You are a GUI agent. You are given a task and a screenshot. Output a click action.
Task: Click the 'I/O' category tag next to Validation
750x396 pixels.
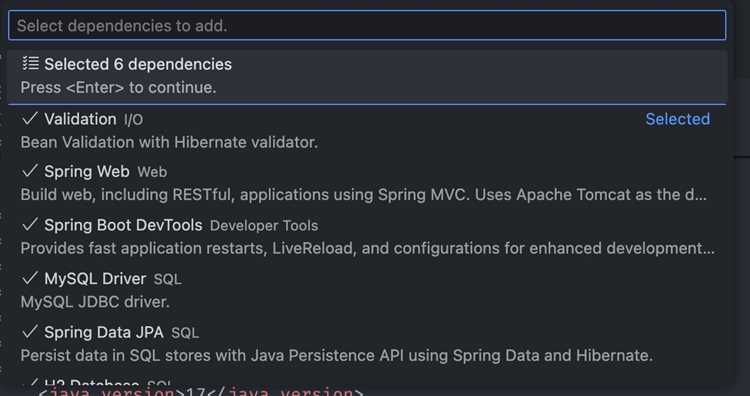(x=133, y=120)
